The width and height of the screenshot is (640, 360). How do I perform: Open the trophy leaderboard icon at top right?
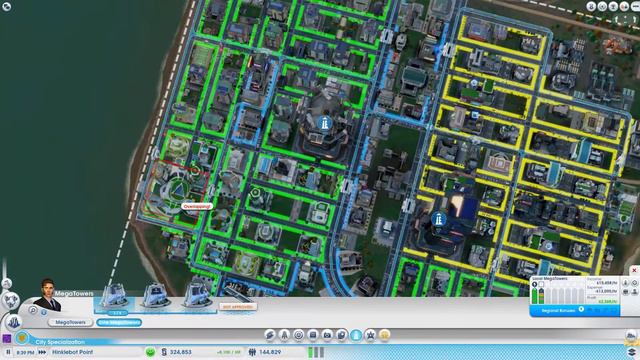click(613, 6)
